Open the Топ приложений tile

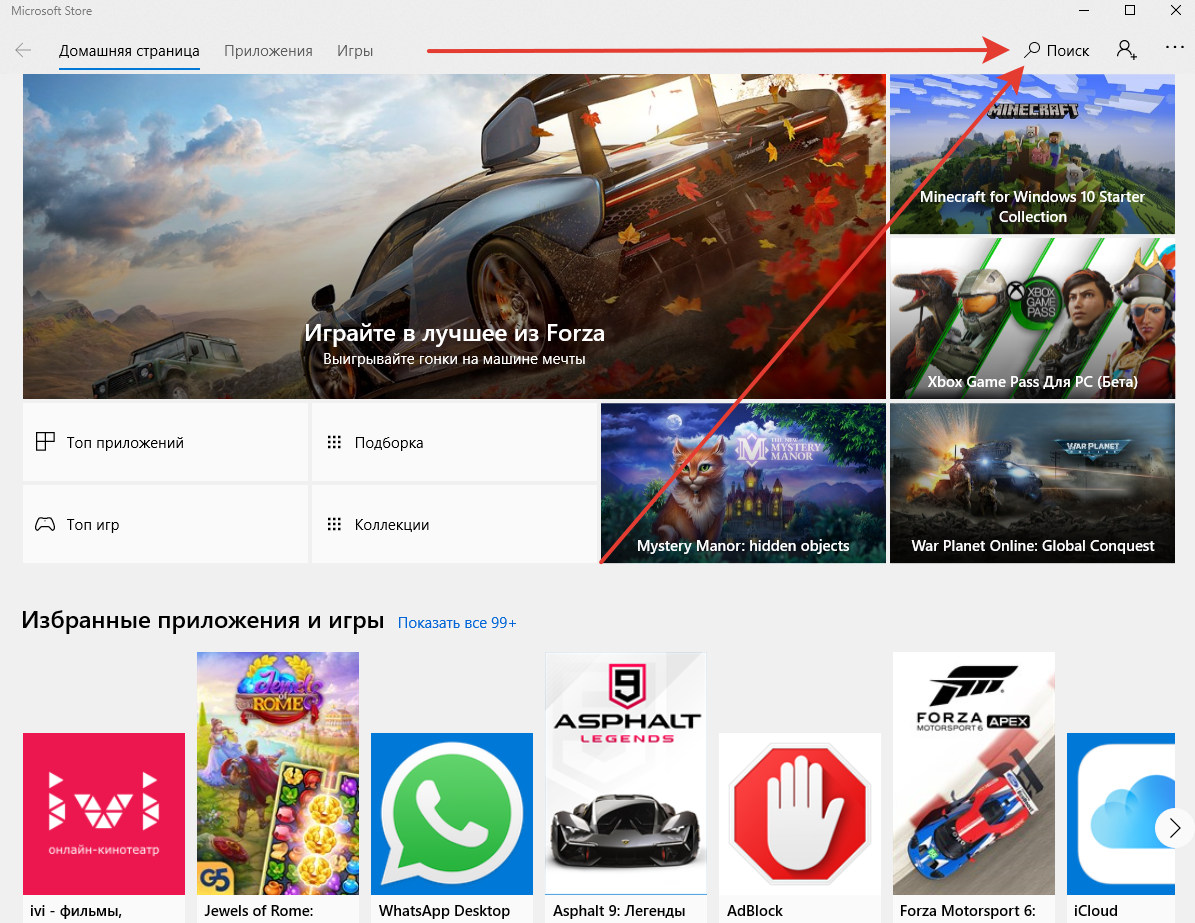tap(166, 442)
